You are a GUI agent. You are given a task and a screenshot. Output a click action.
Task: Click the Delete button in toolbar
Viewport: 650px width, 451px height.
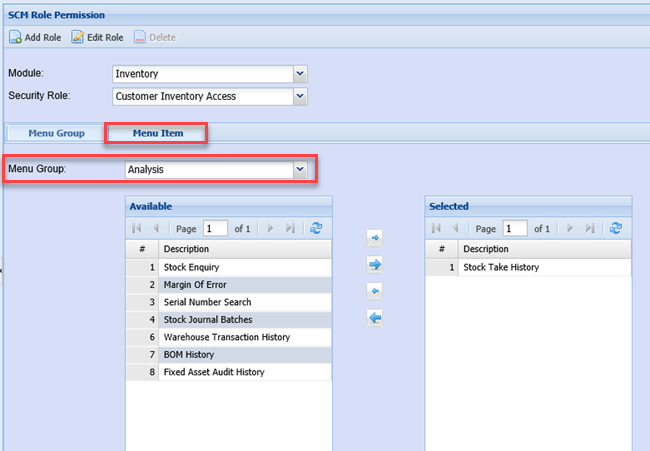(x=154, y=37)
